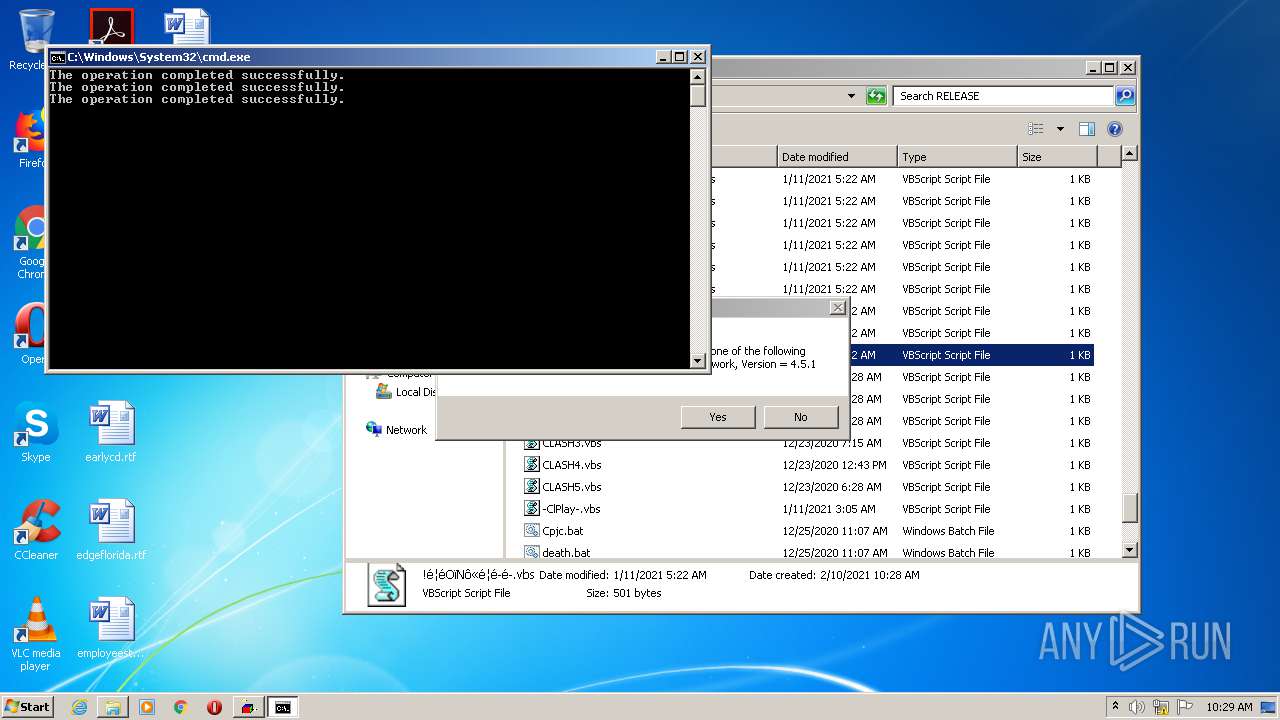This screenshot has width=1280, height=720.
Task: Open earlycd.rtf document on desktop
Action: [x=111, y=433]
